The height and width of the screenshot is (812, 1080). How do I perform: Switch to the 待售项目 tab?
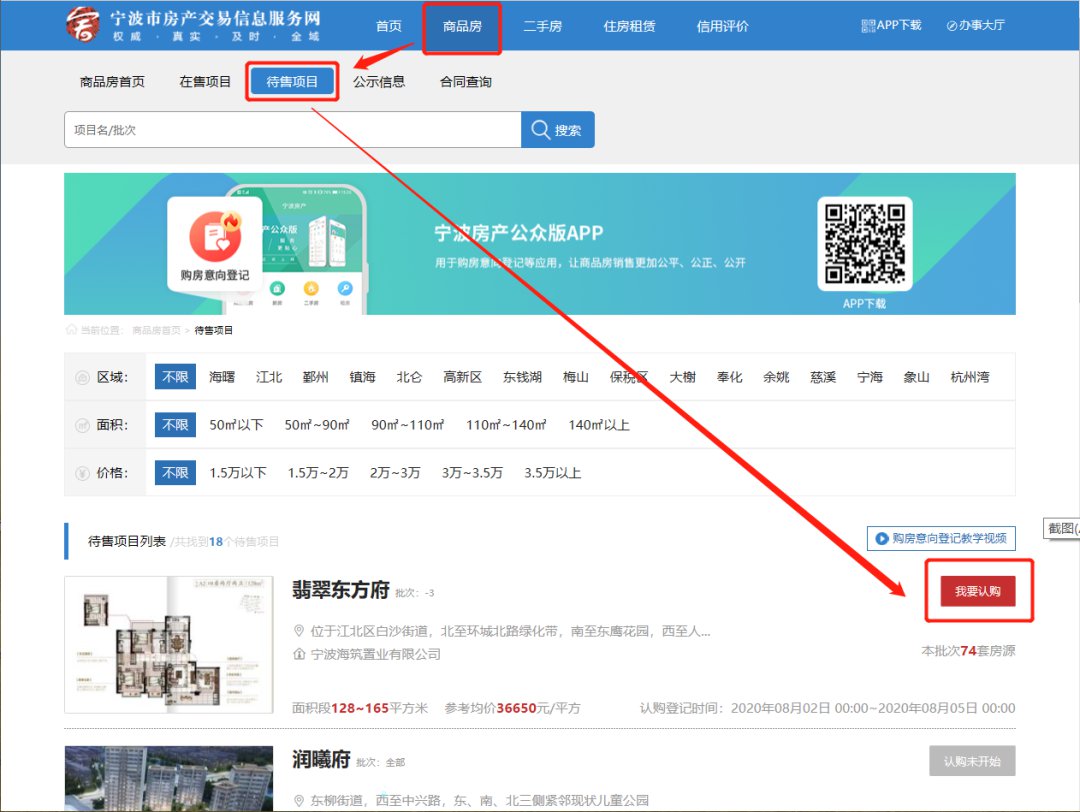coord(292,82)
